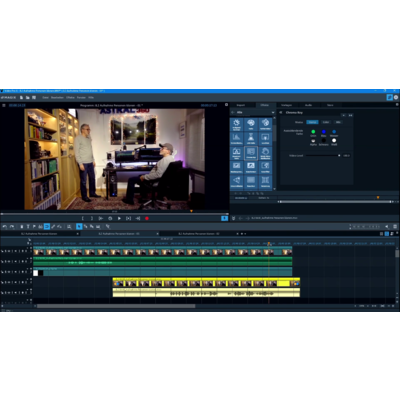This screenshot has height=400, width=400.
Task: Open the Datei menu
Action: [45, 97]
